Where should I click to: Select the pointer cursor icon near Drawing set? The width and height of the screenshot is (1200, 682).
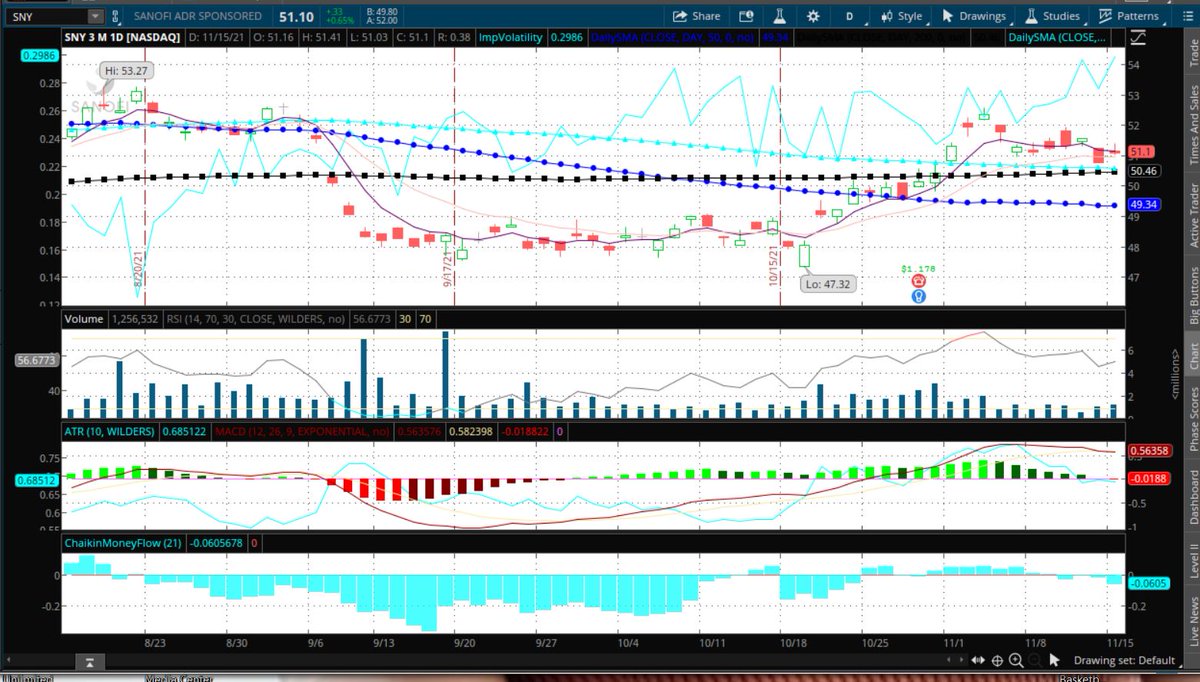coord(1055,660)
